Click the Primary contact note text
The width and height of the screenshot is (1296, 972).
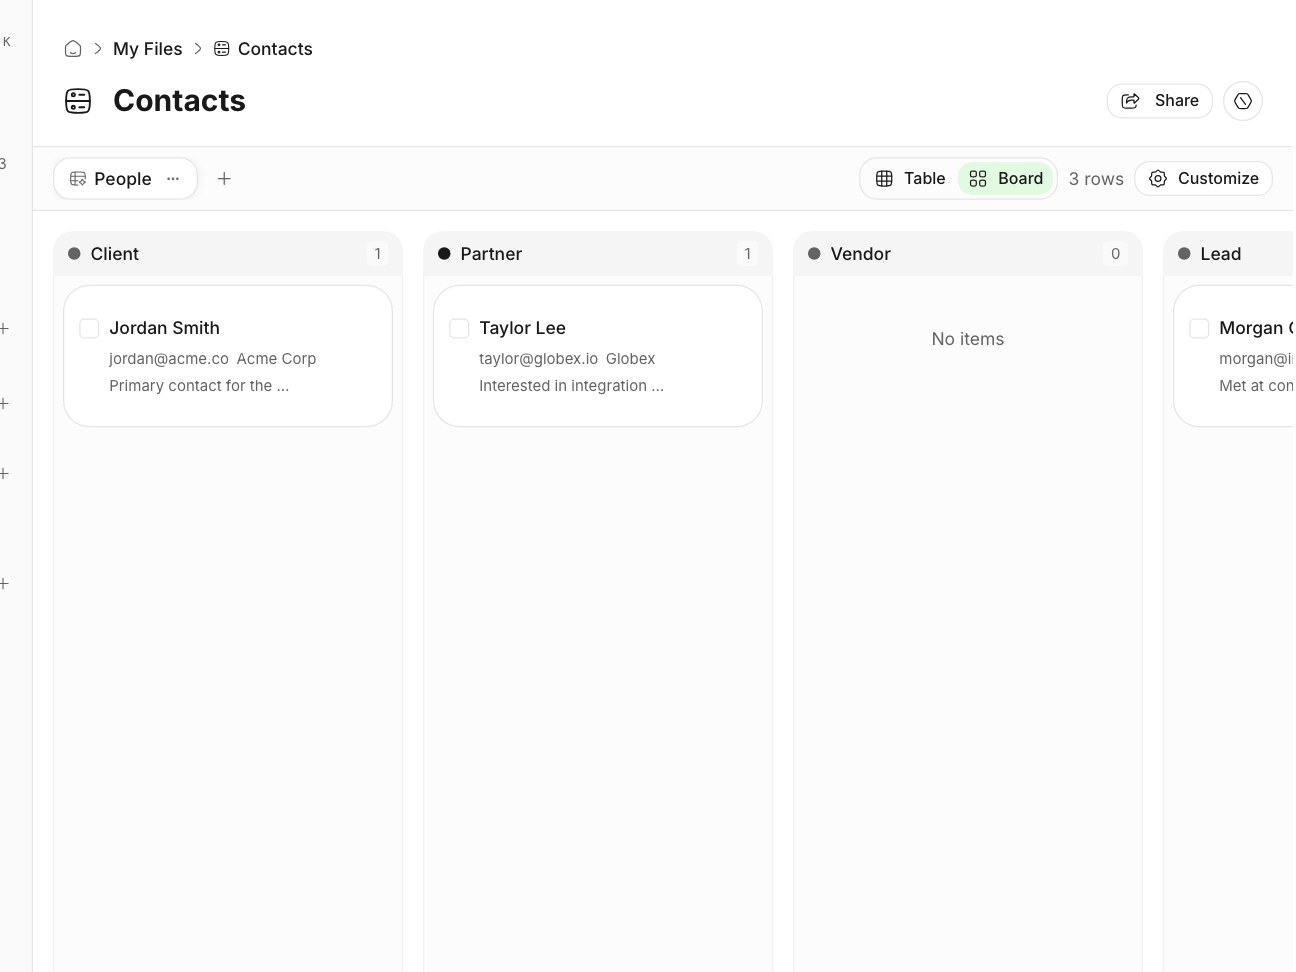tap(199, 386)
